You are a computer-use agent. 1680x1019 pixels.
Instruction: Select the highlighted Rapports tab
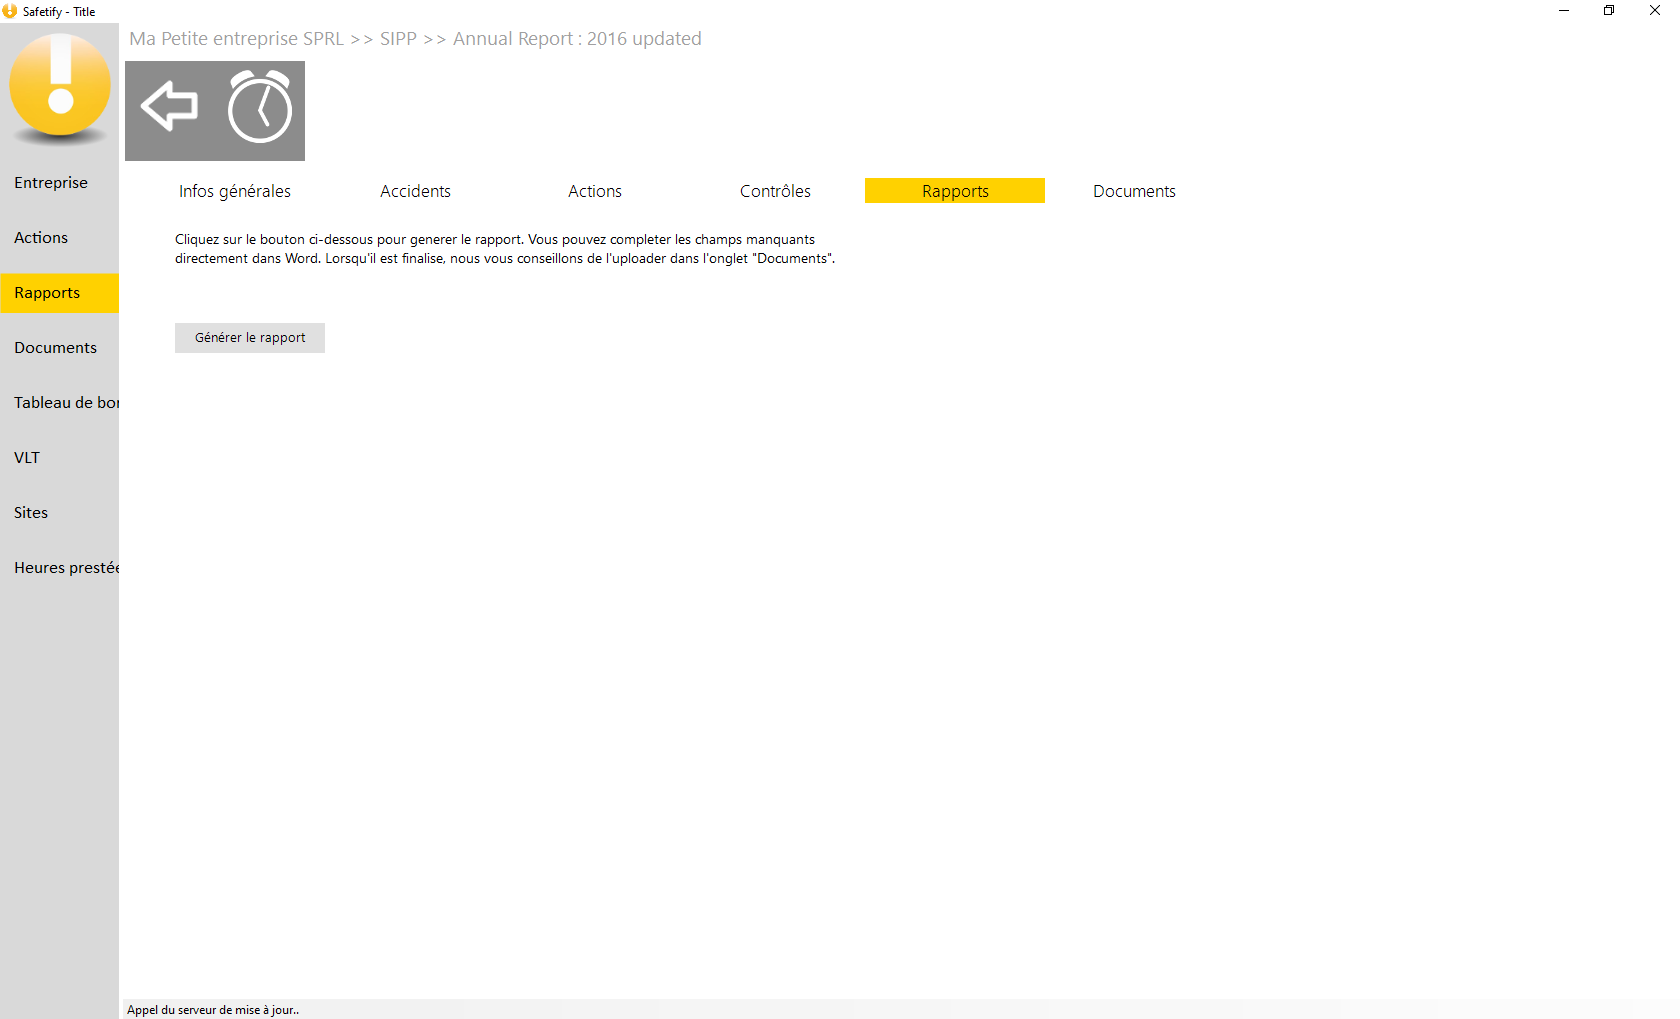tap(955, 191)
